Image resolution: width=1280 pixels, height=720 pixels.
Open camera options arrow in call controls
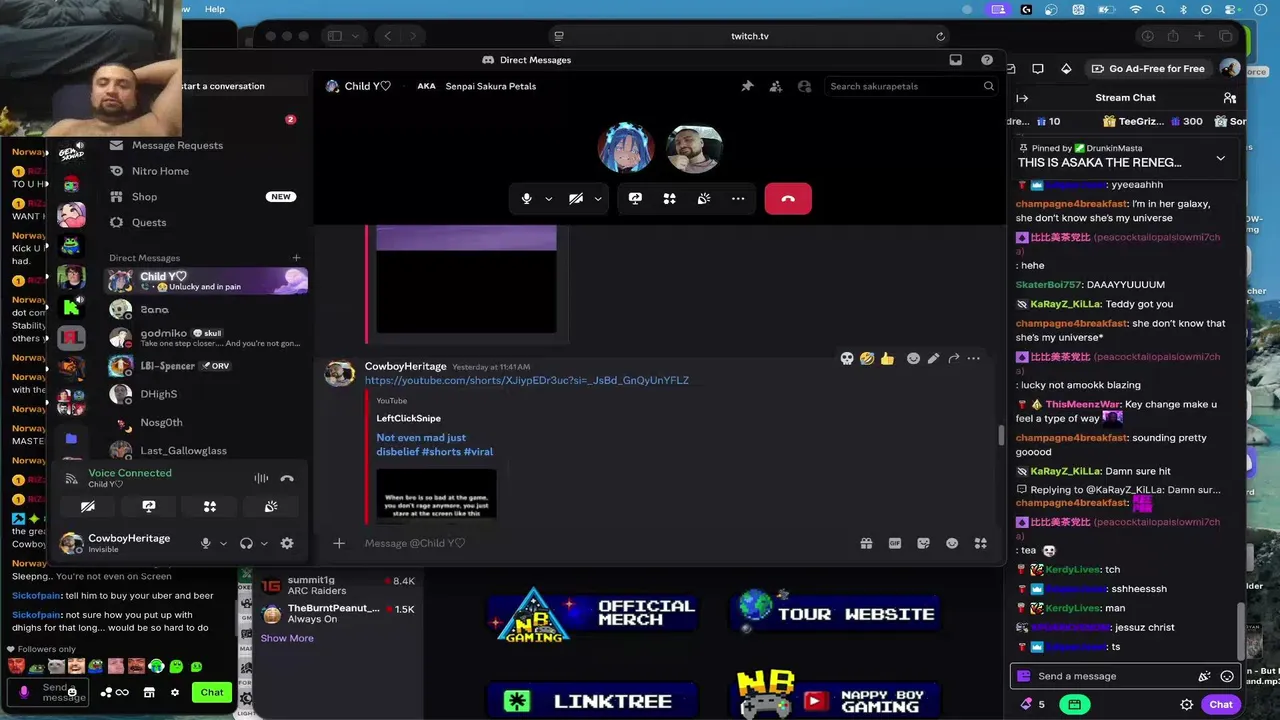pos(598,199)
